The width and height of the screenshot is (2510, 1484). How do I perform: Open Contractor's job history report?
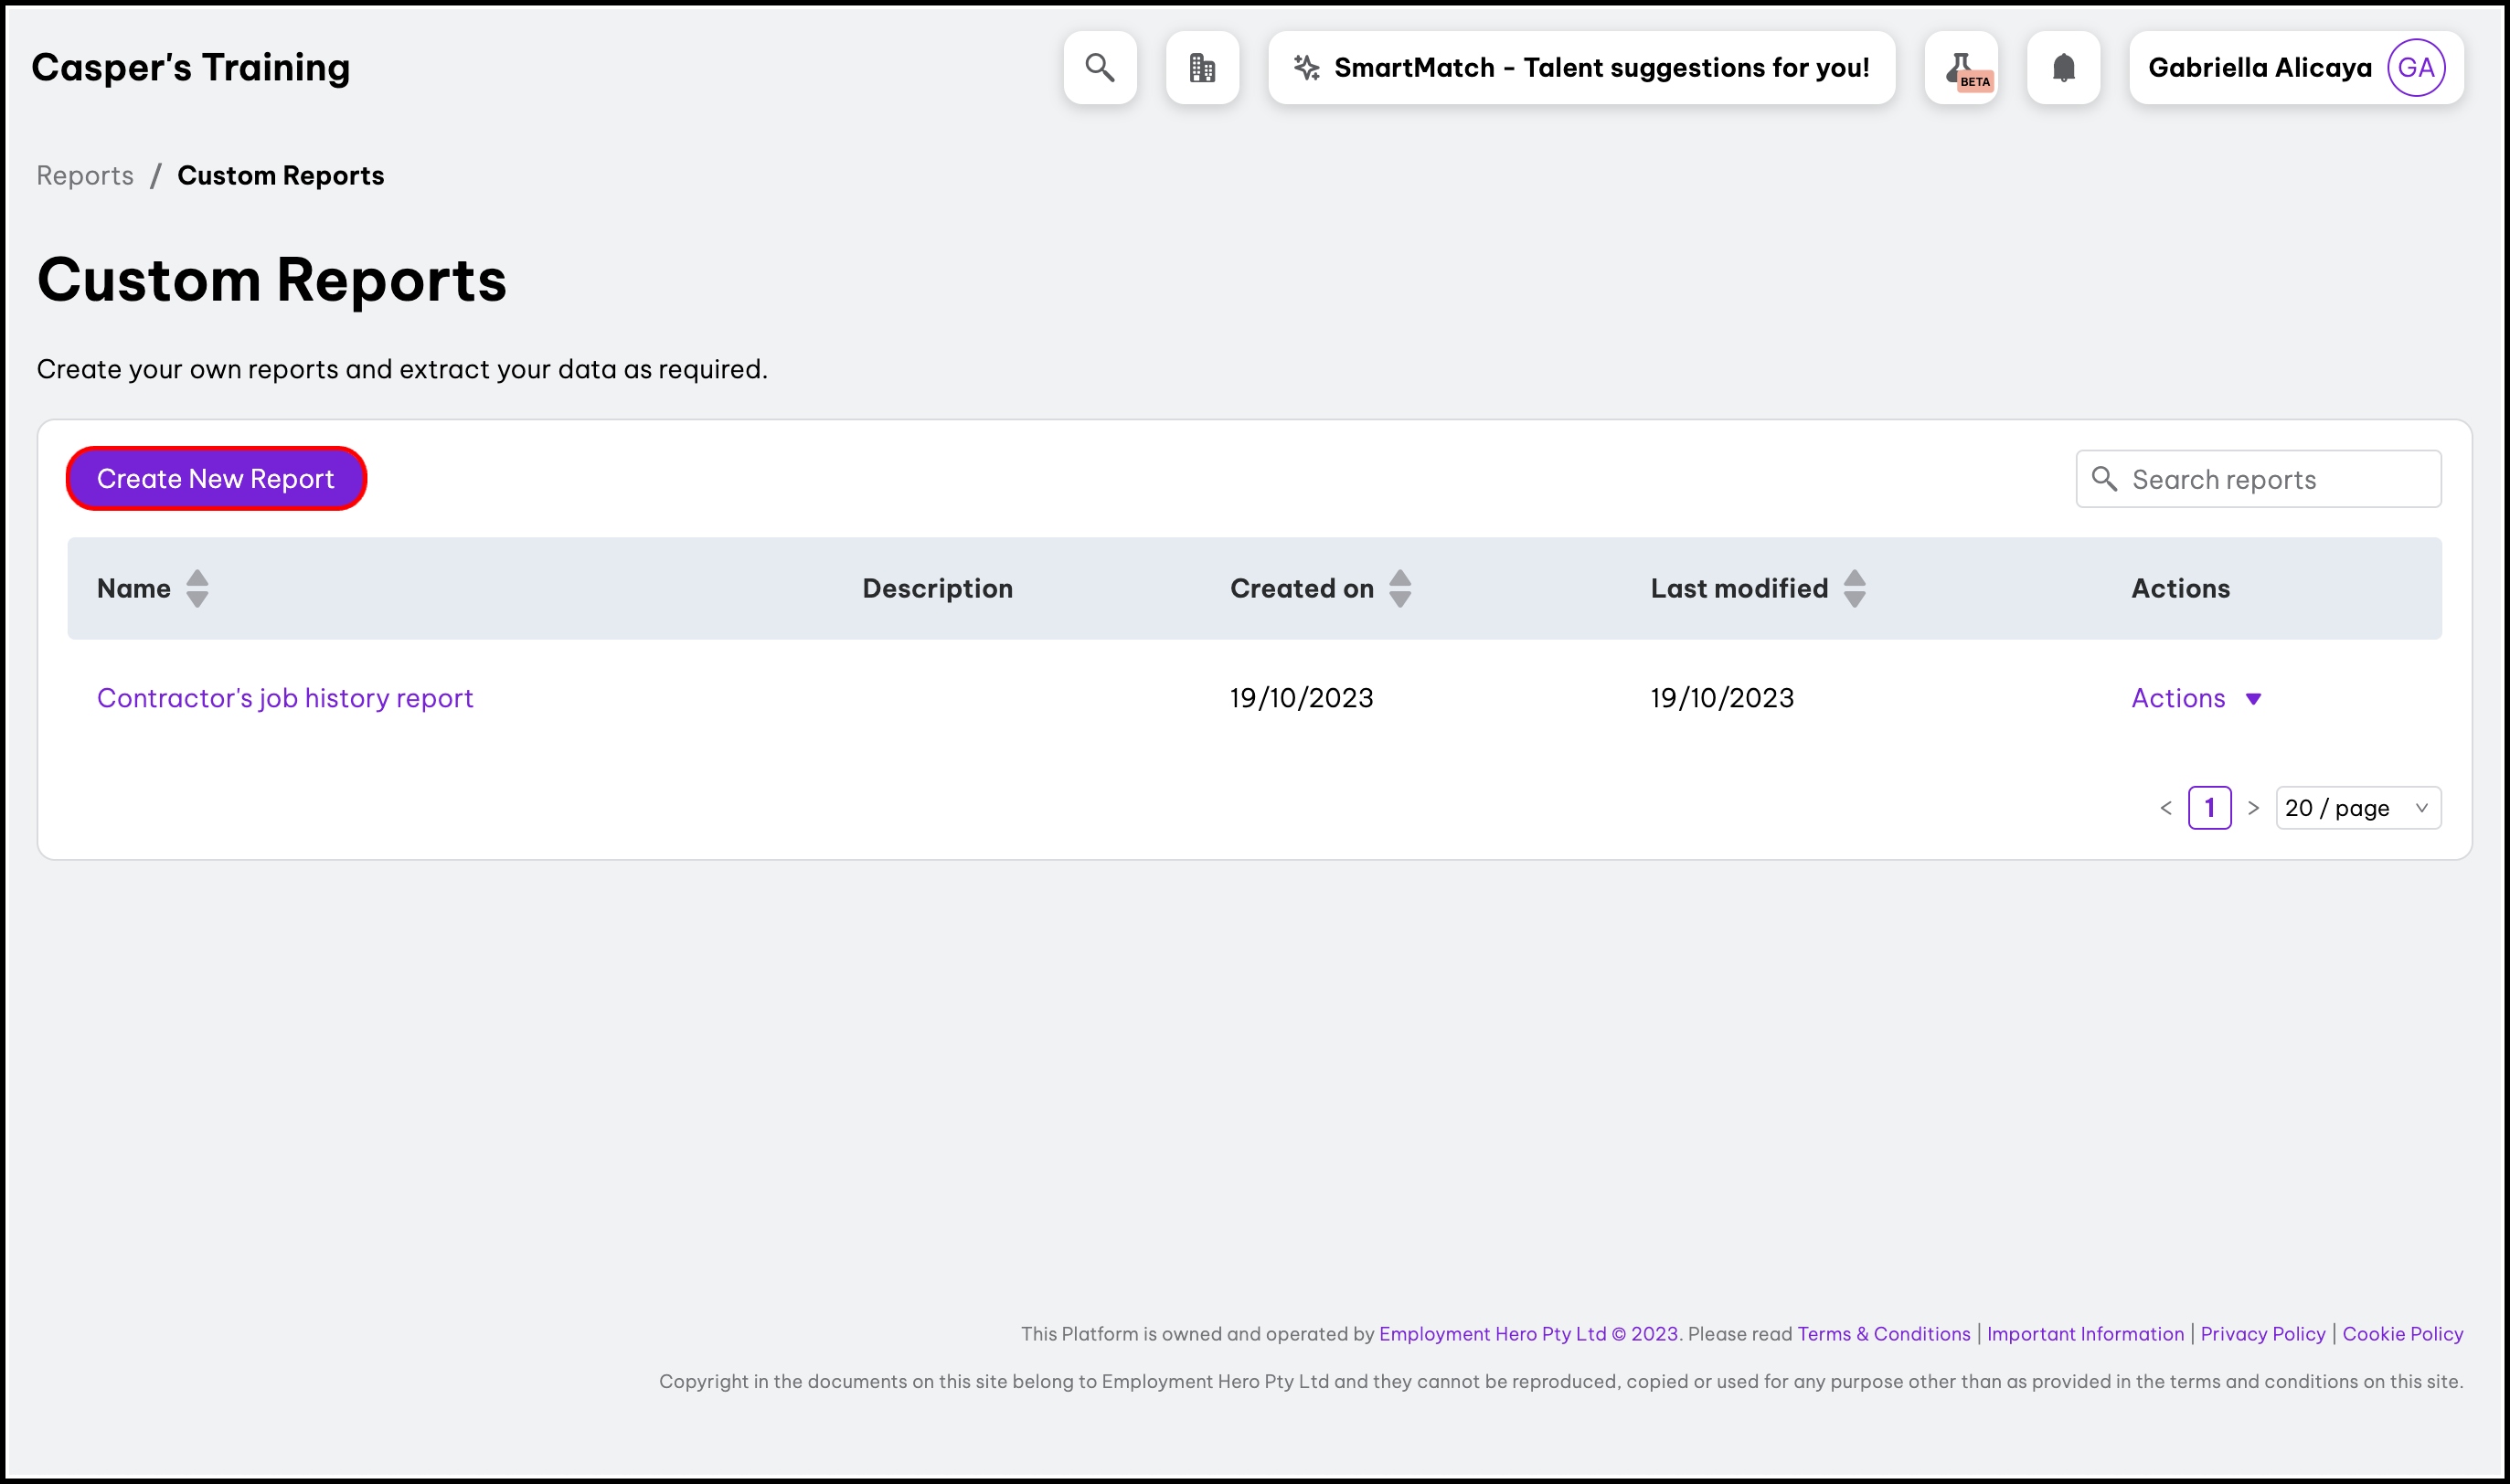tap(285, 698)
